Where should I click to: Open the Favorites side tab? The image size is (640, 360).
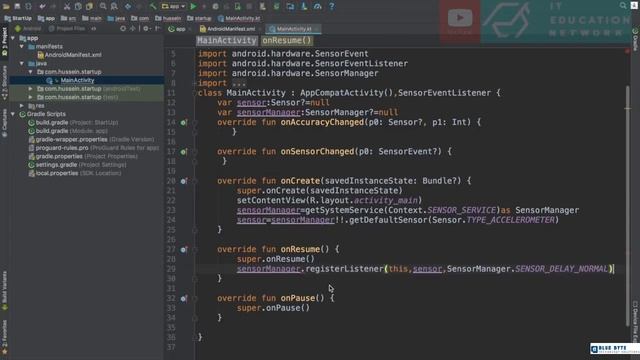pos(4,337)
